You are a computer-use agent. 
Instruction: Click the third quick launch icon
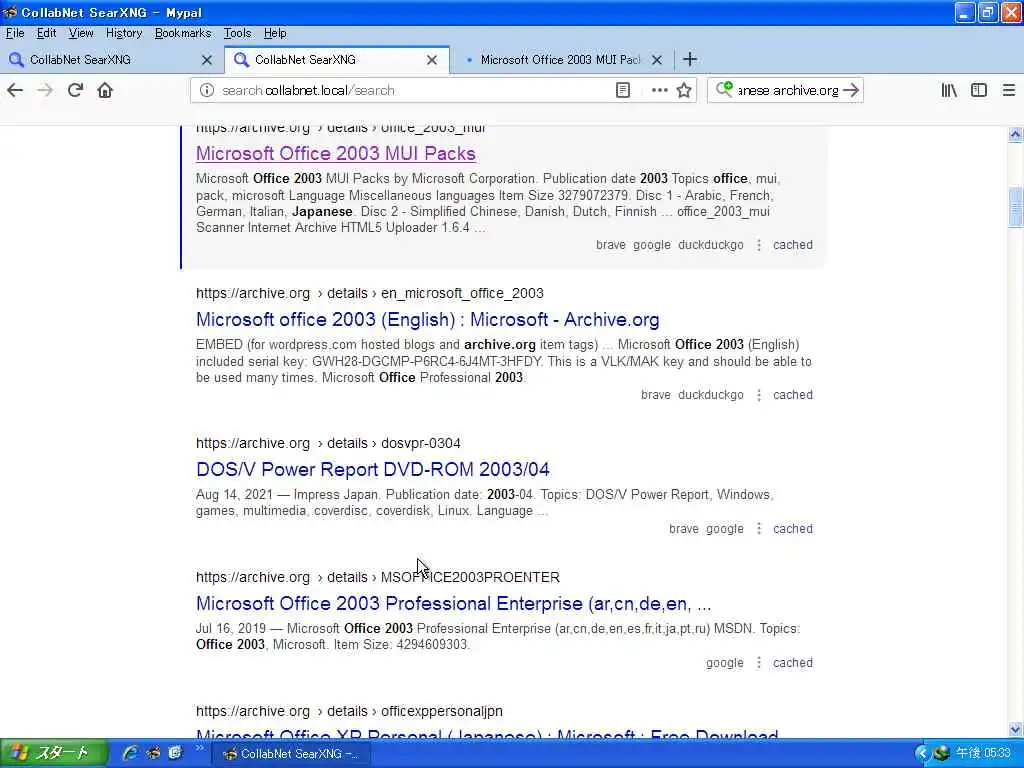[x=175, y=753]
